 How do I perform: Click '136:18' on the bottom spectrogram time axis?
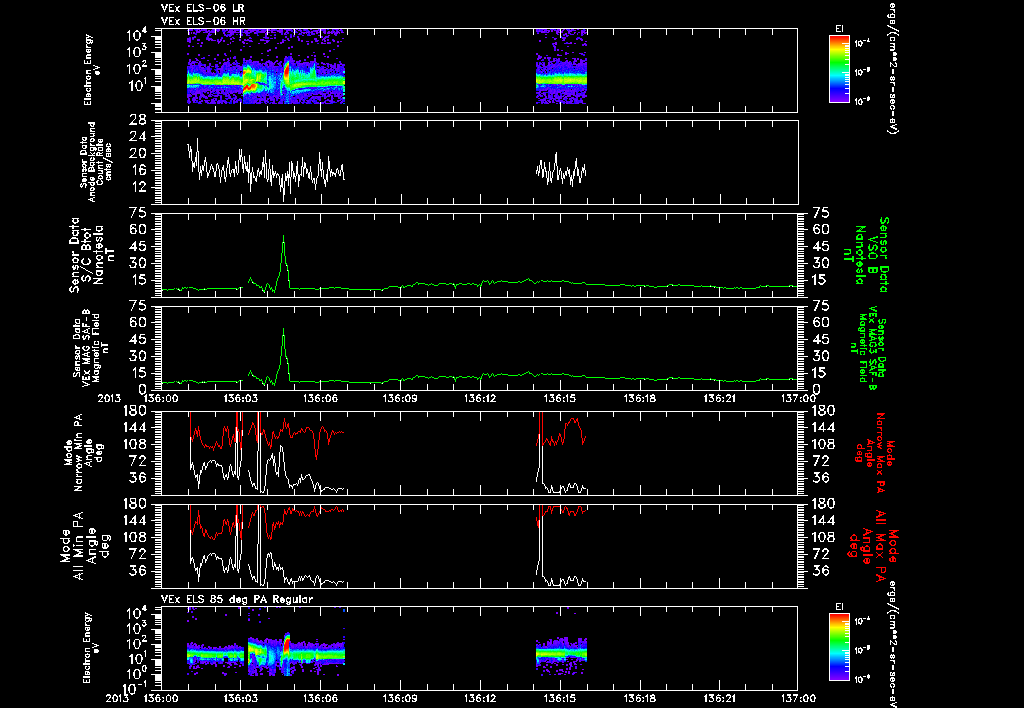pos(639,698)
